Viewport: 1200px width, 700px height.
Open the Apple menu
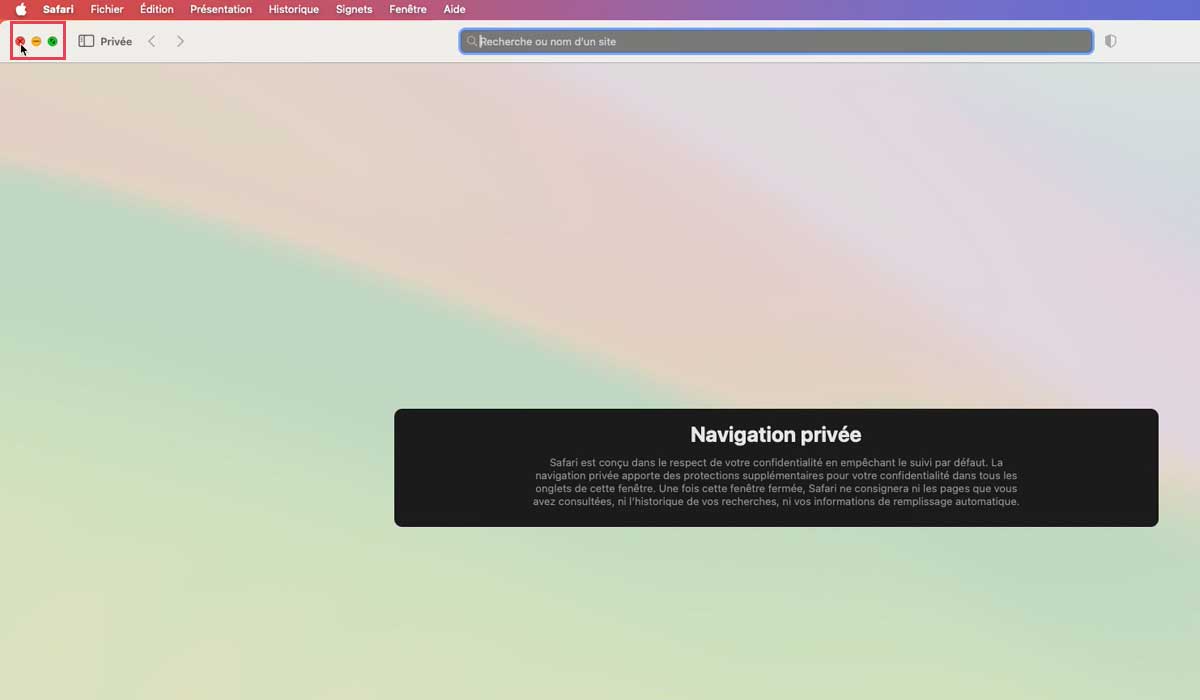coord(20,9)
